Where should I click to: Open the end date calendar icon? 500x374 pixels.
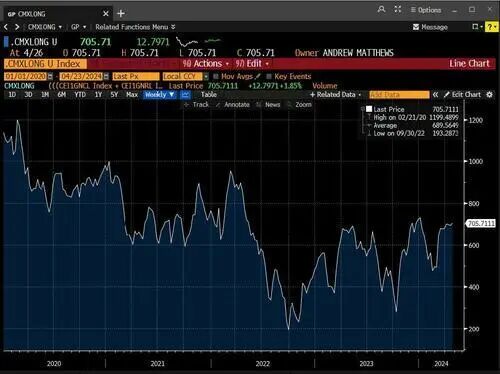pyautogui.click(x=106, y=77)
